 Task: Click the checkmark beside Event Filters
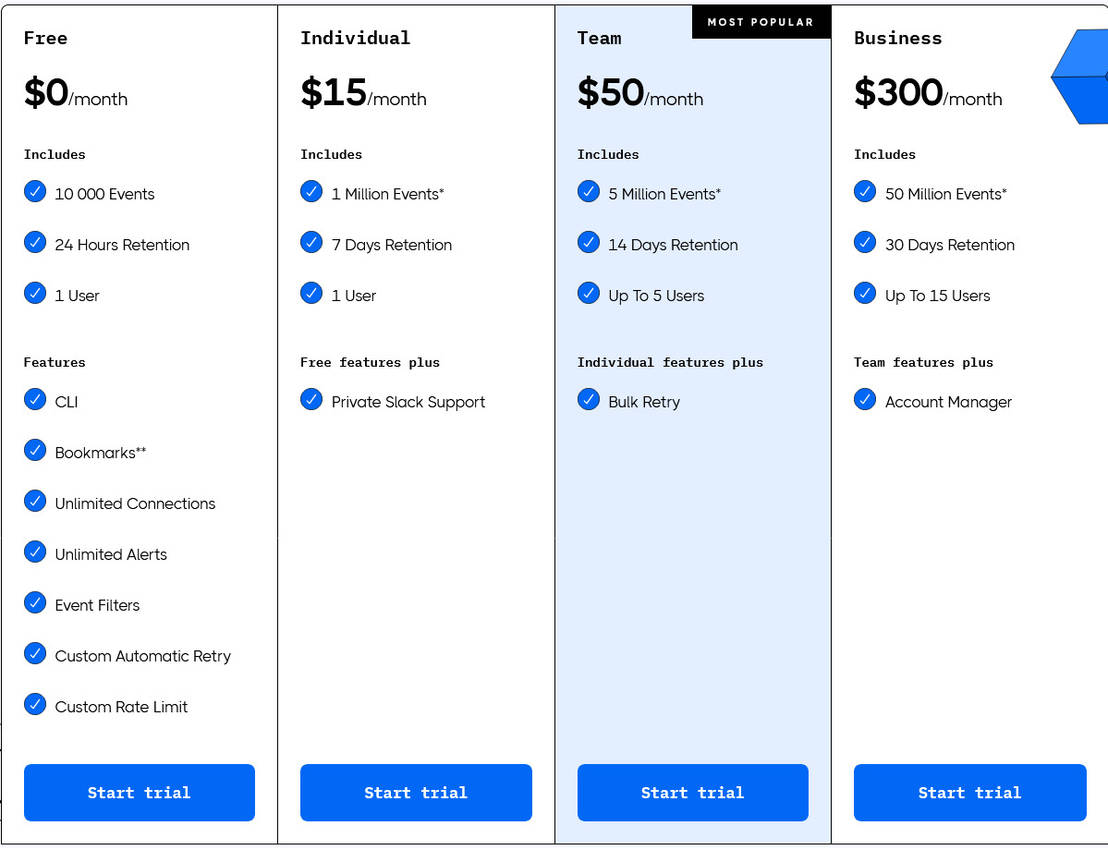[x=35, y=604]
